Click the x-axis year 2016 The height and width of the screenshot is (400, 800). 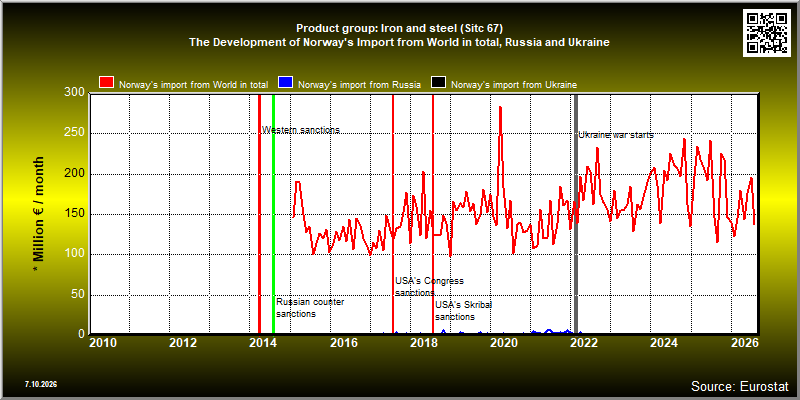[x=343, y=343]
